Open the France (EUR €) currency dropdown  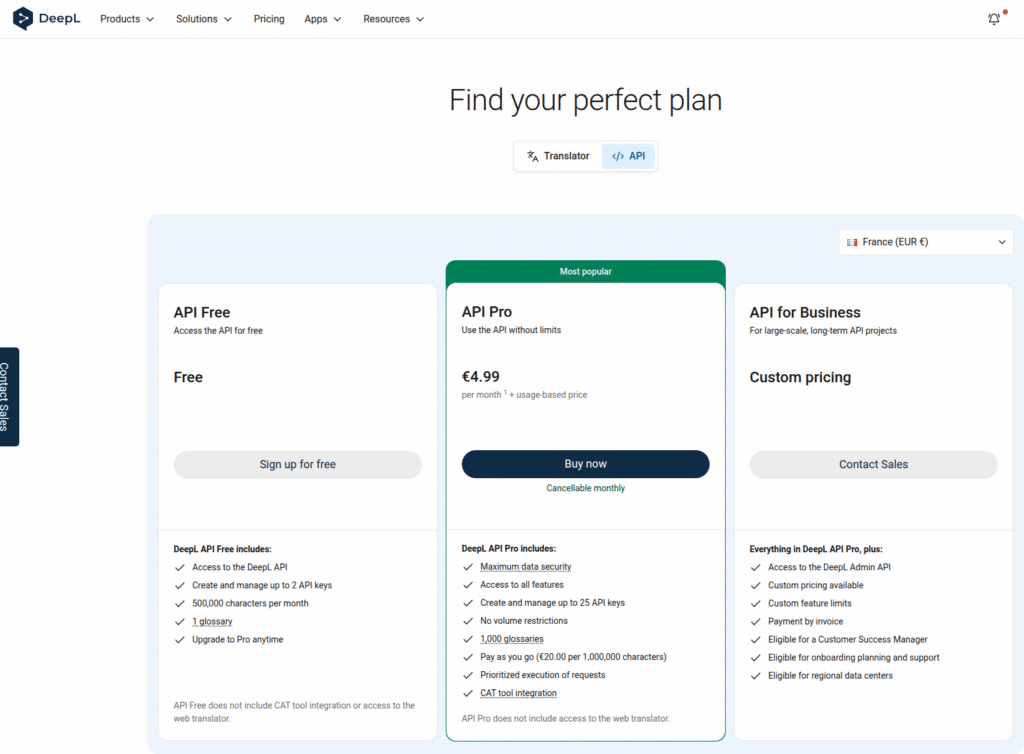pos(925,241)
